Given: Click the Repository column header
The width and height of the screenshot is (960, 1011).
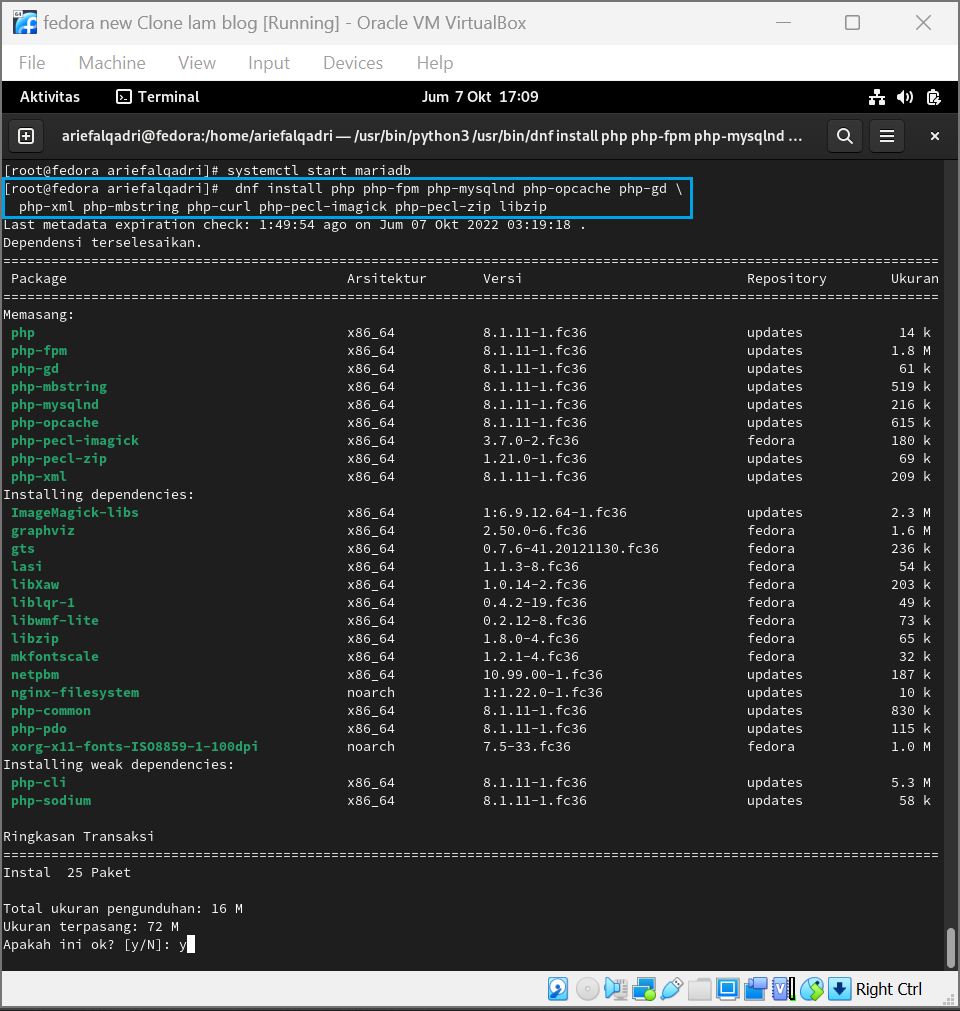Looking at the screenshot, I should pos(787,279).
